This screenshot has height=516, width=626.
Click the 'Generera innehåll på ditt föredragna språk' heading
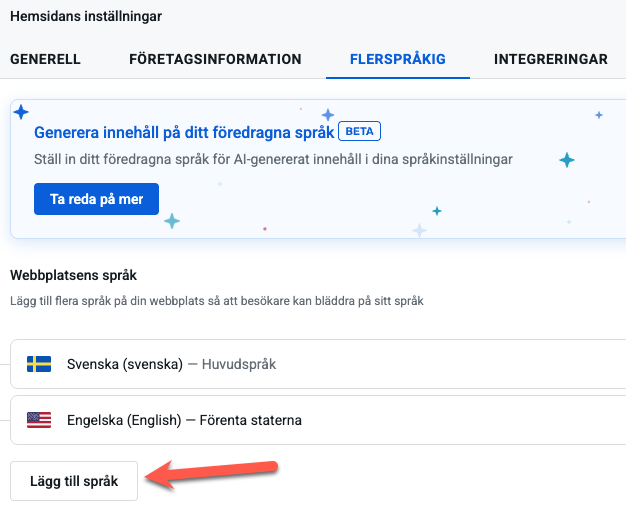[184, 132]
